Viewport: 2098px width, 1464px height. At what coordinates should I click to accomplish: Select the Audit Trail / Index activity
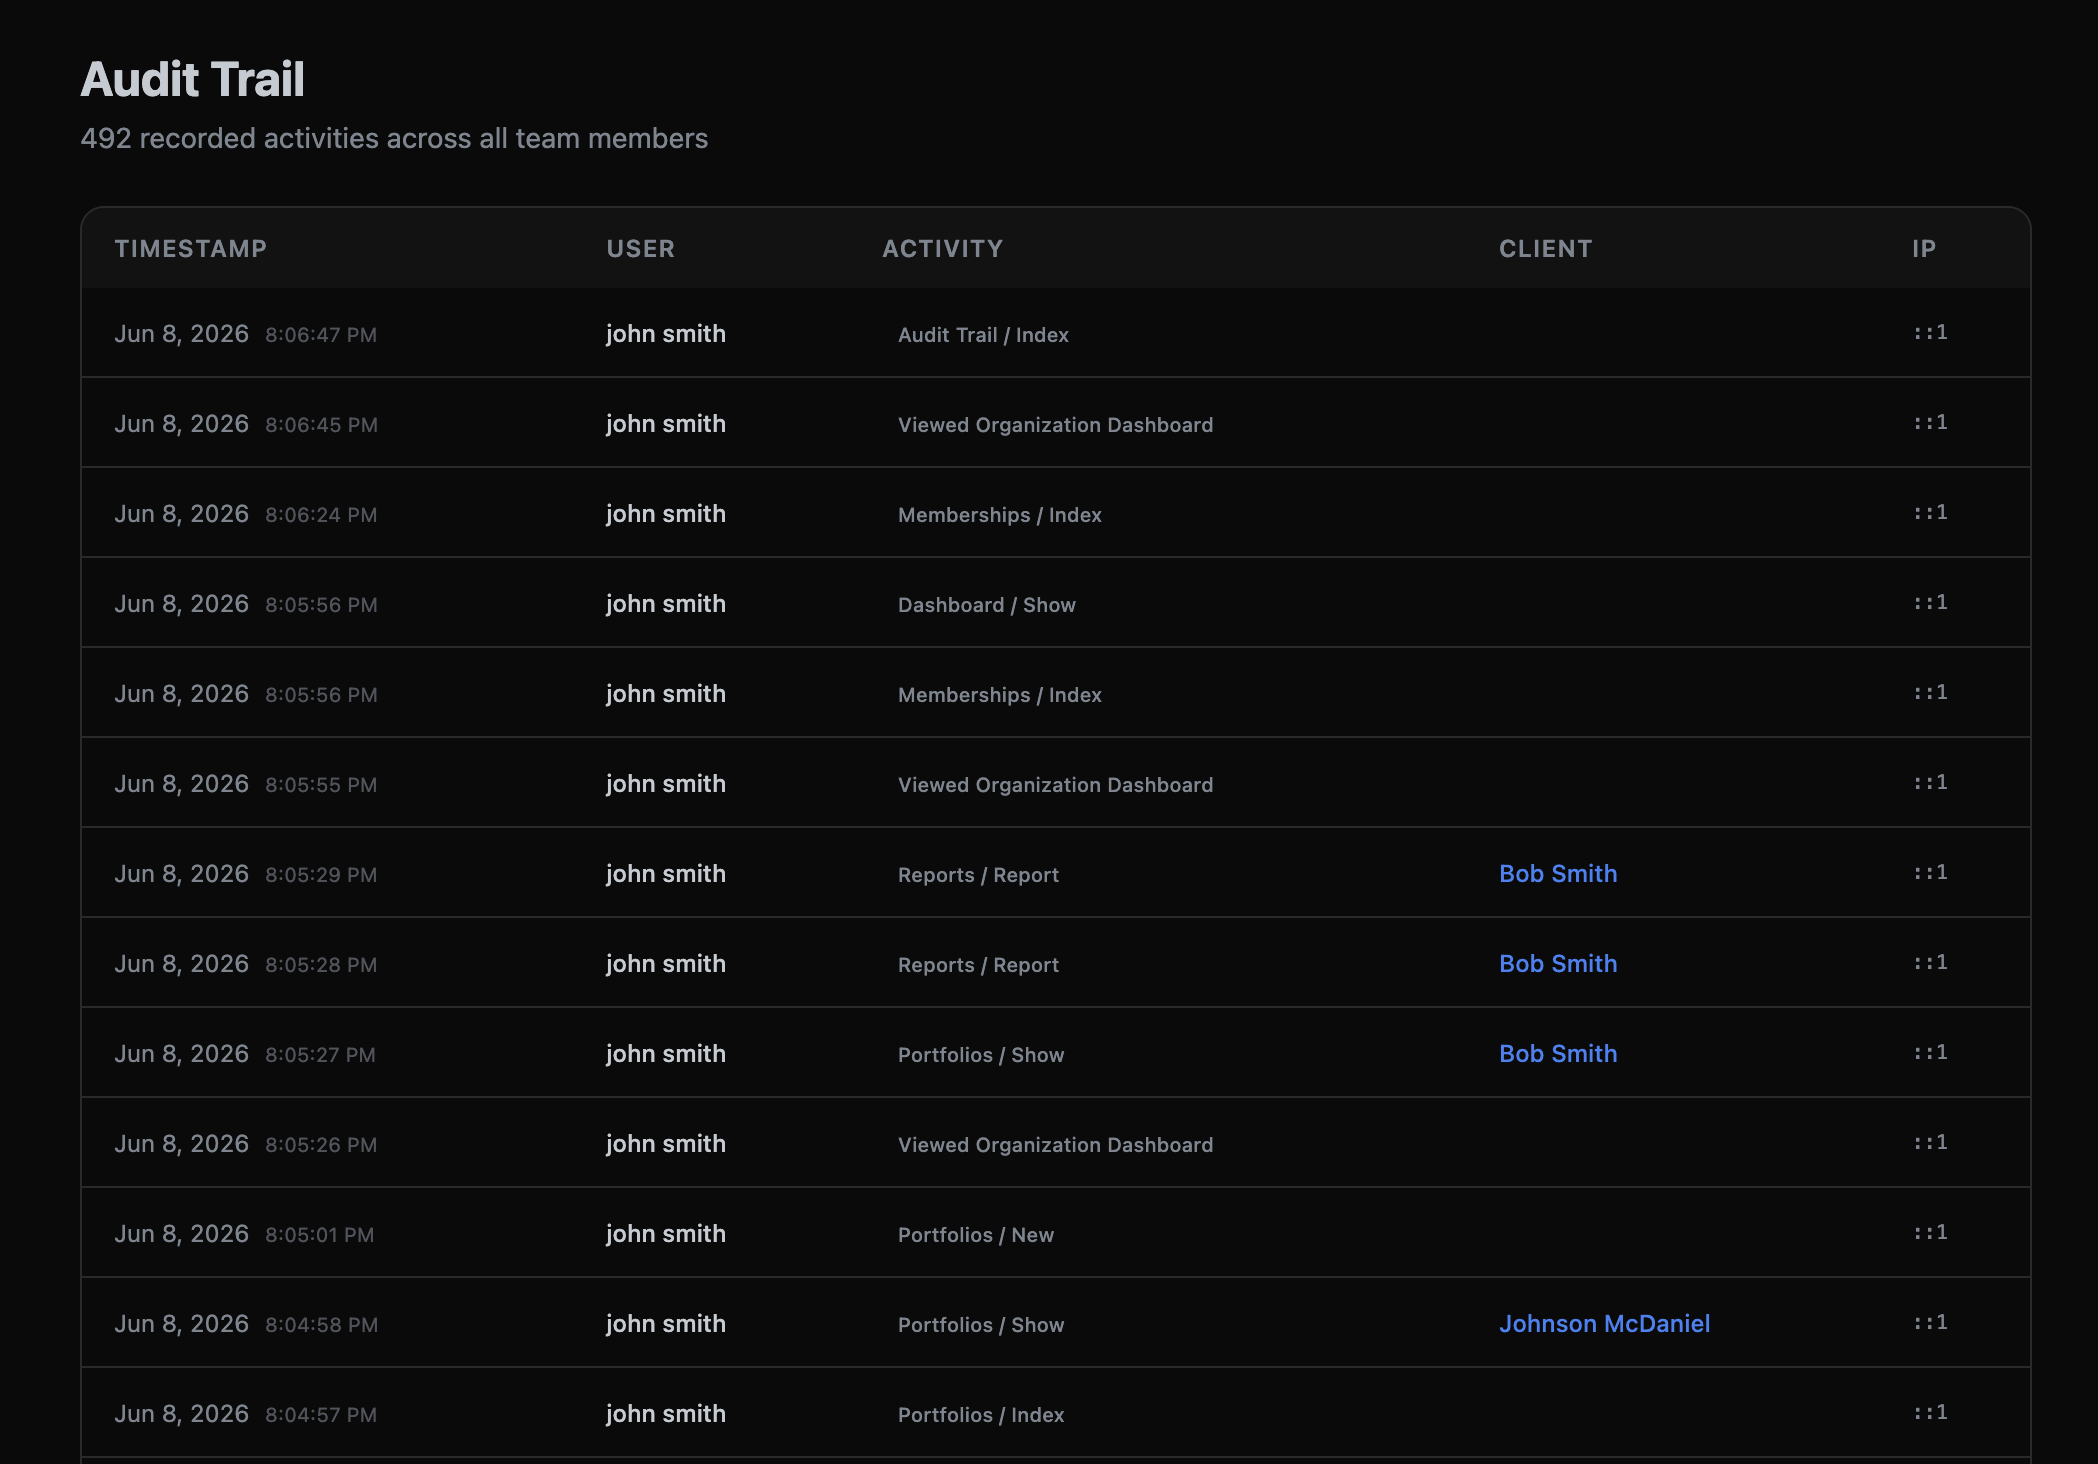983,335
